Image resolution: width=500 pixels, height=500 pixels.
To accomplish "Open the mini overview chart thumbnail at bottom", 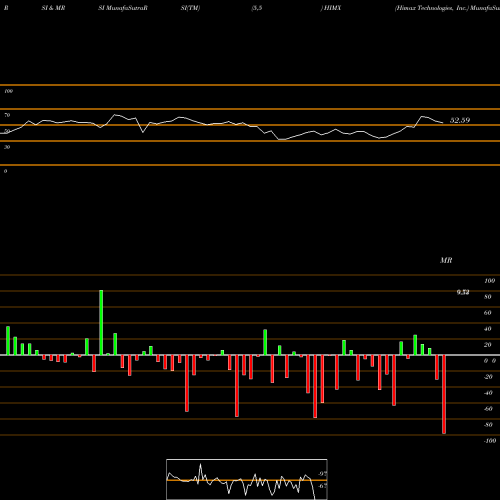I will 247,479.
